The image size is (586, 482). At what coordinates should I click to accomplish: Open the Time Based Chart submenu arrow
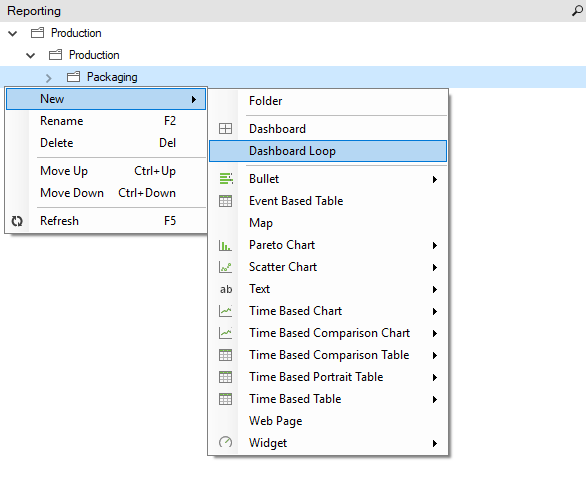coord(435,311)
